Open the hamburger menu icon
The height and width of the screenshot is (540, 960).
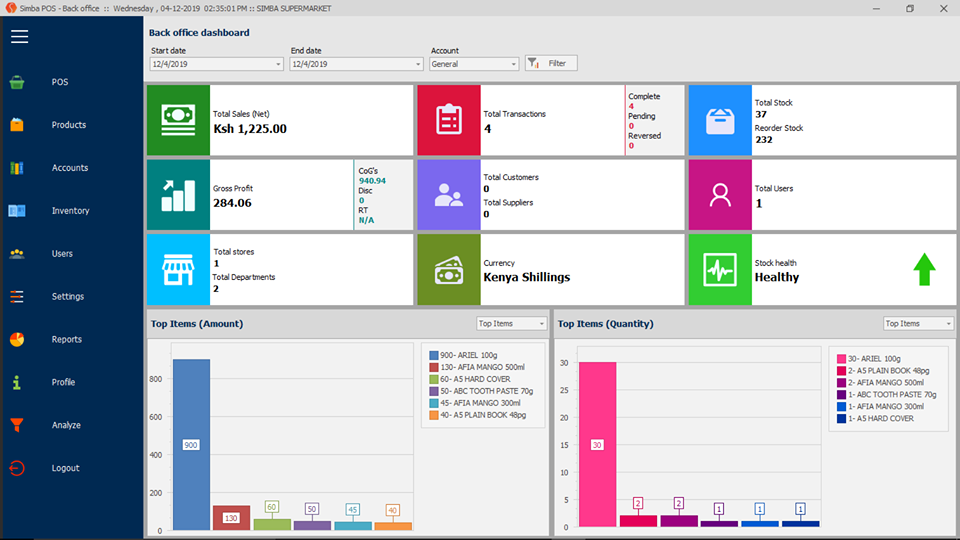point(20,37)
